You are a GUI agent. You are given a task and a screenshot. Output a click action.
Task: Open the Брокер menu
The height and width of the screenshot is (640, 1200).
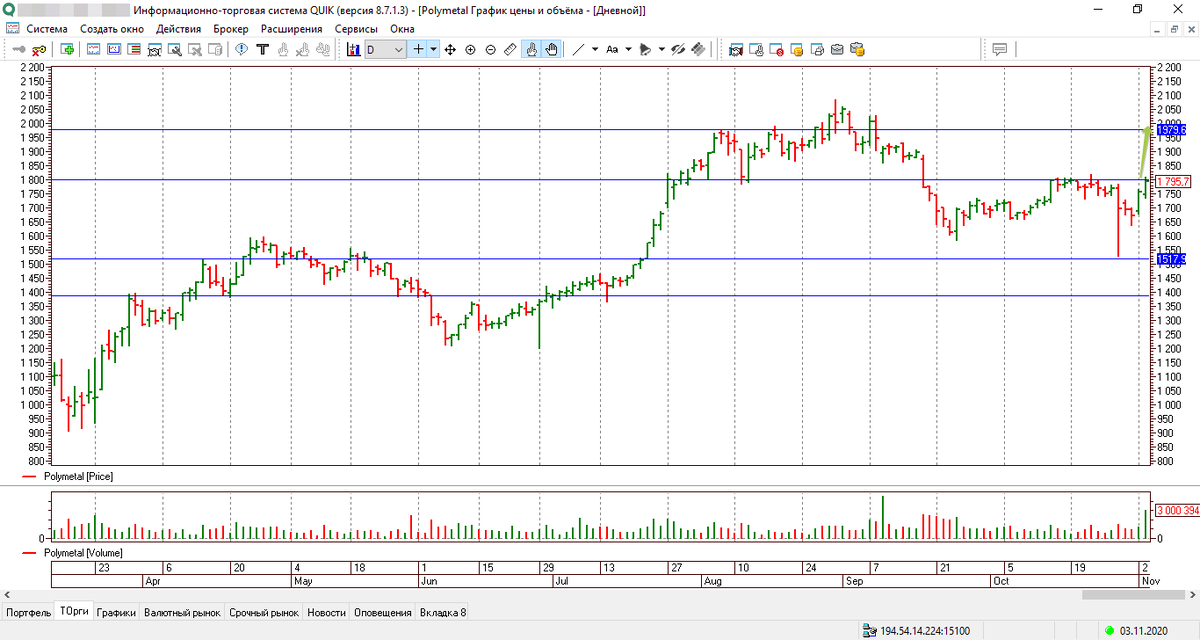click(231, 28)
